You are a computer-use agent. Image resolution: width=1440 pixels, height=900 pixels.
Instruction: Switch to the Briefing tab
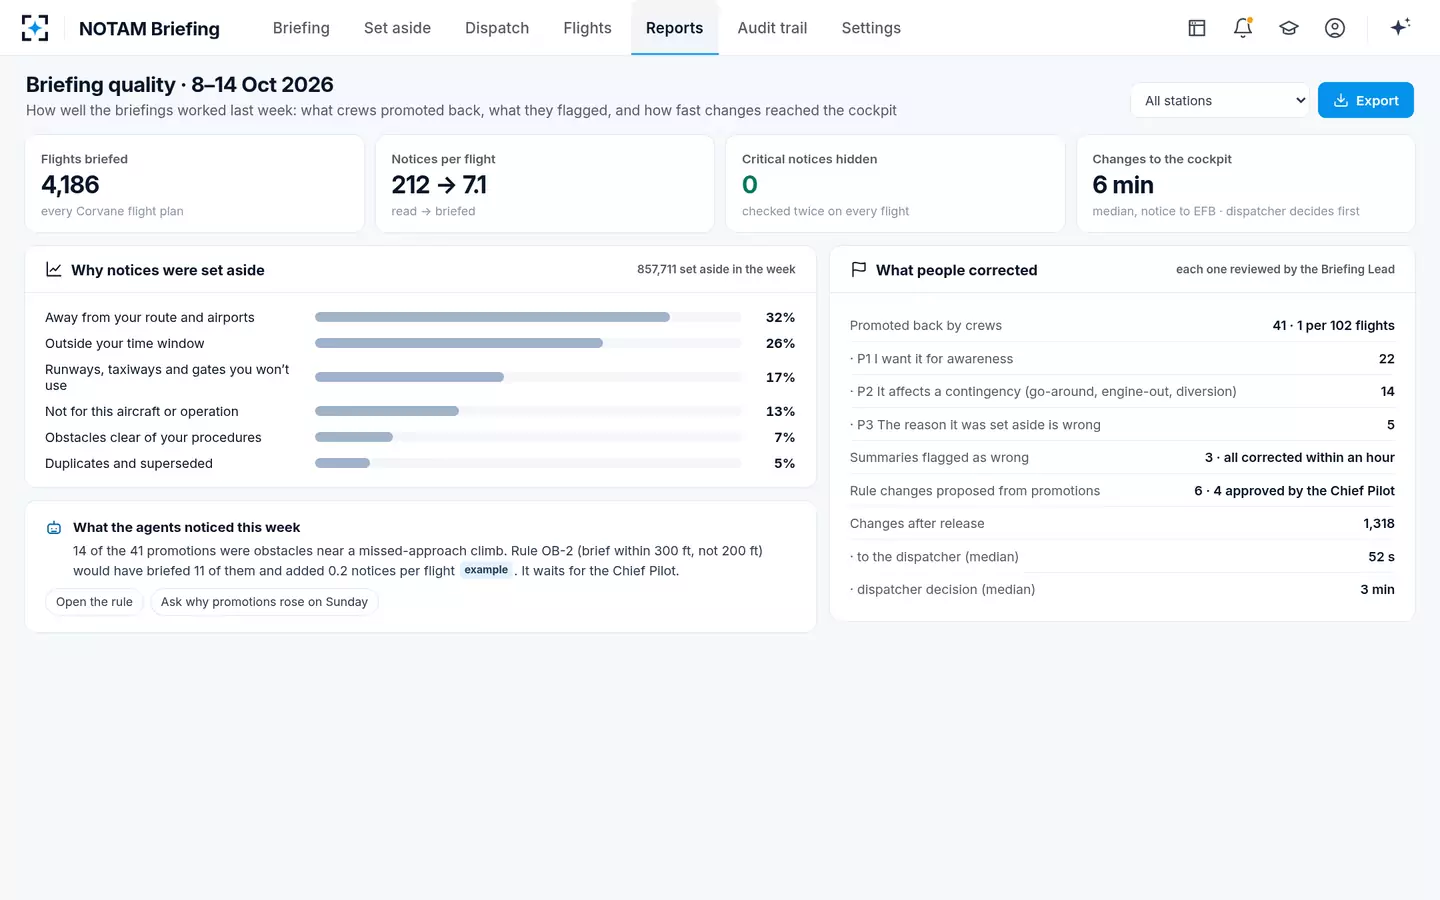(x=301, y=28)
